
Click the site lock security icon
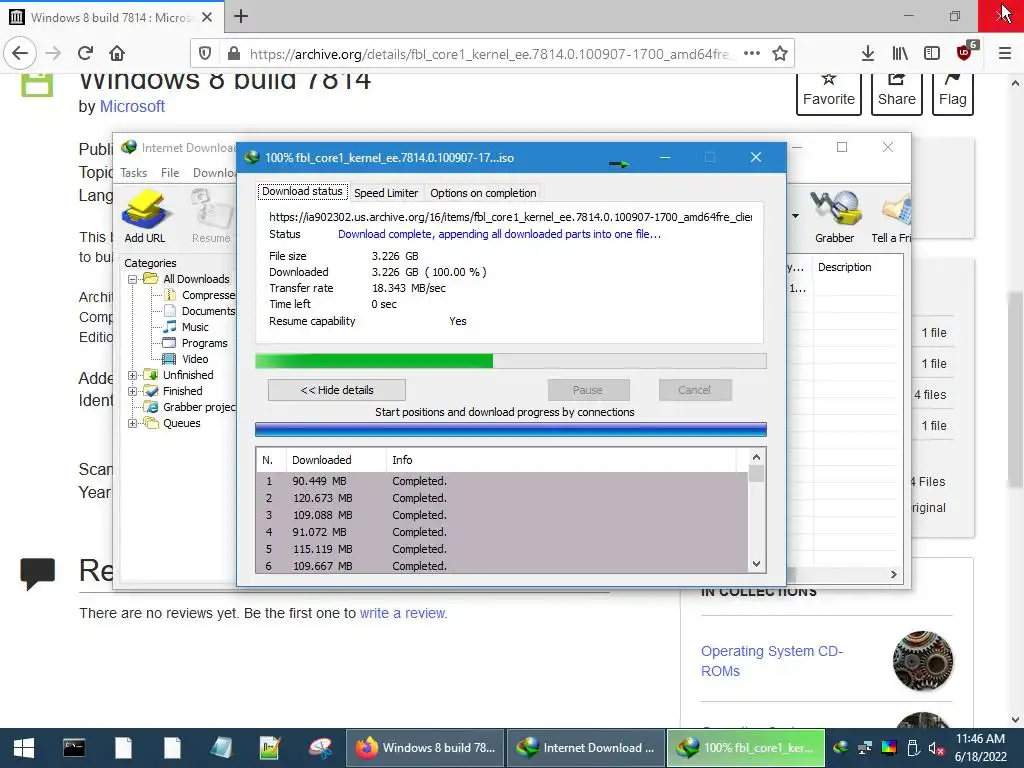tap(232, 54)
